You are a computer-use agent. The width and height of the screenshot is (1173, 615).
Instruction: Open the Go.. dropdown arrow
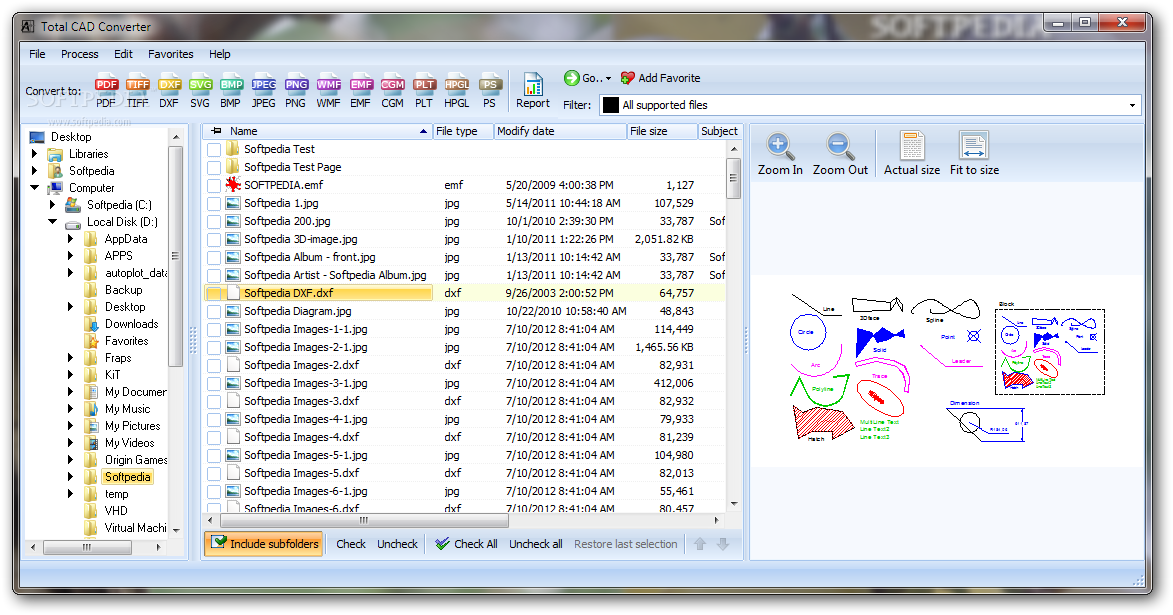click(608, 79)
